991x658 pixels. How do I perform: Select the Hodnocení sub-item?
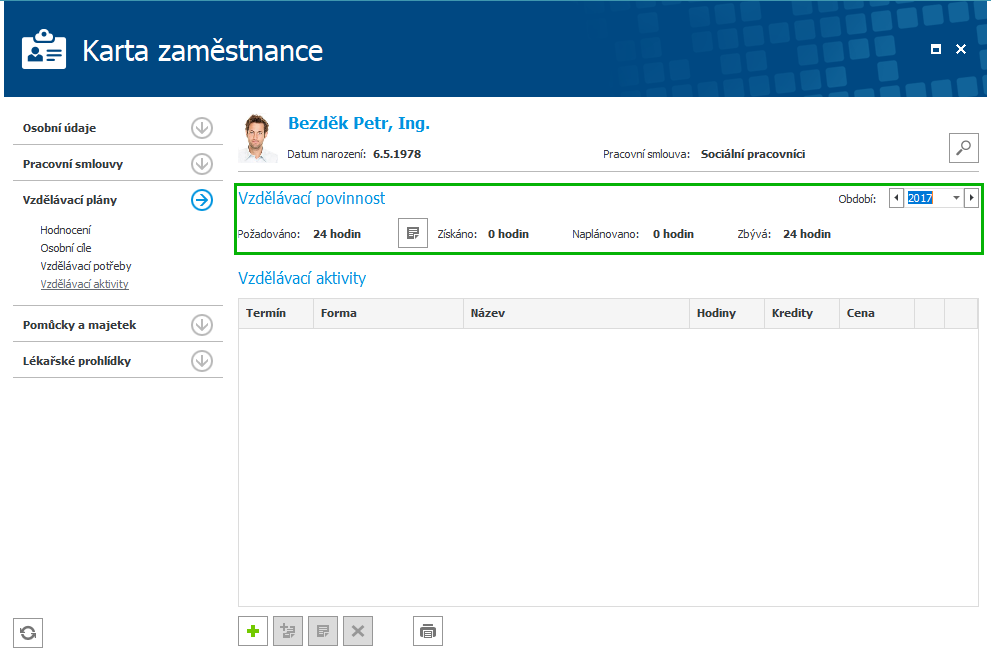pyautogui.click(x=66, y=230)
